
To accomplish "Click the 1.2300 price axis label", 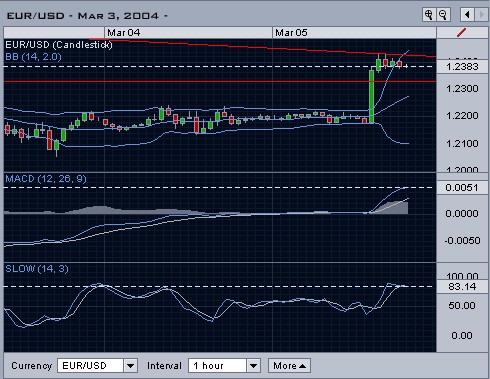I will 462,89.
